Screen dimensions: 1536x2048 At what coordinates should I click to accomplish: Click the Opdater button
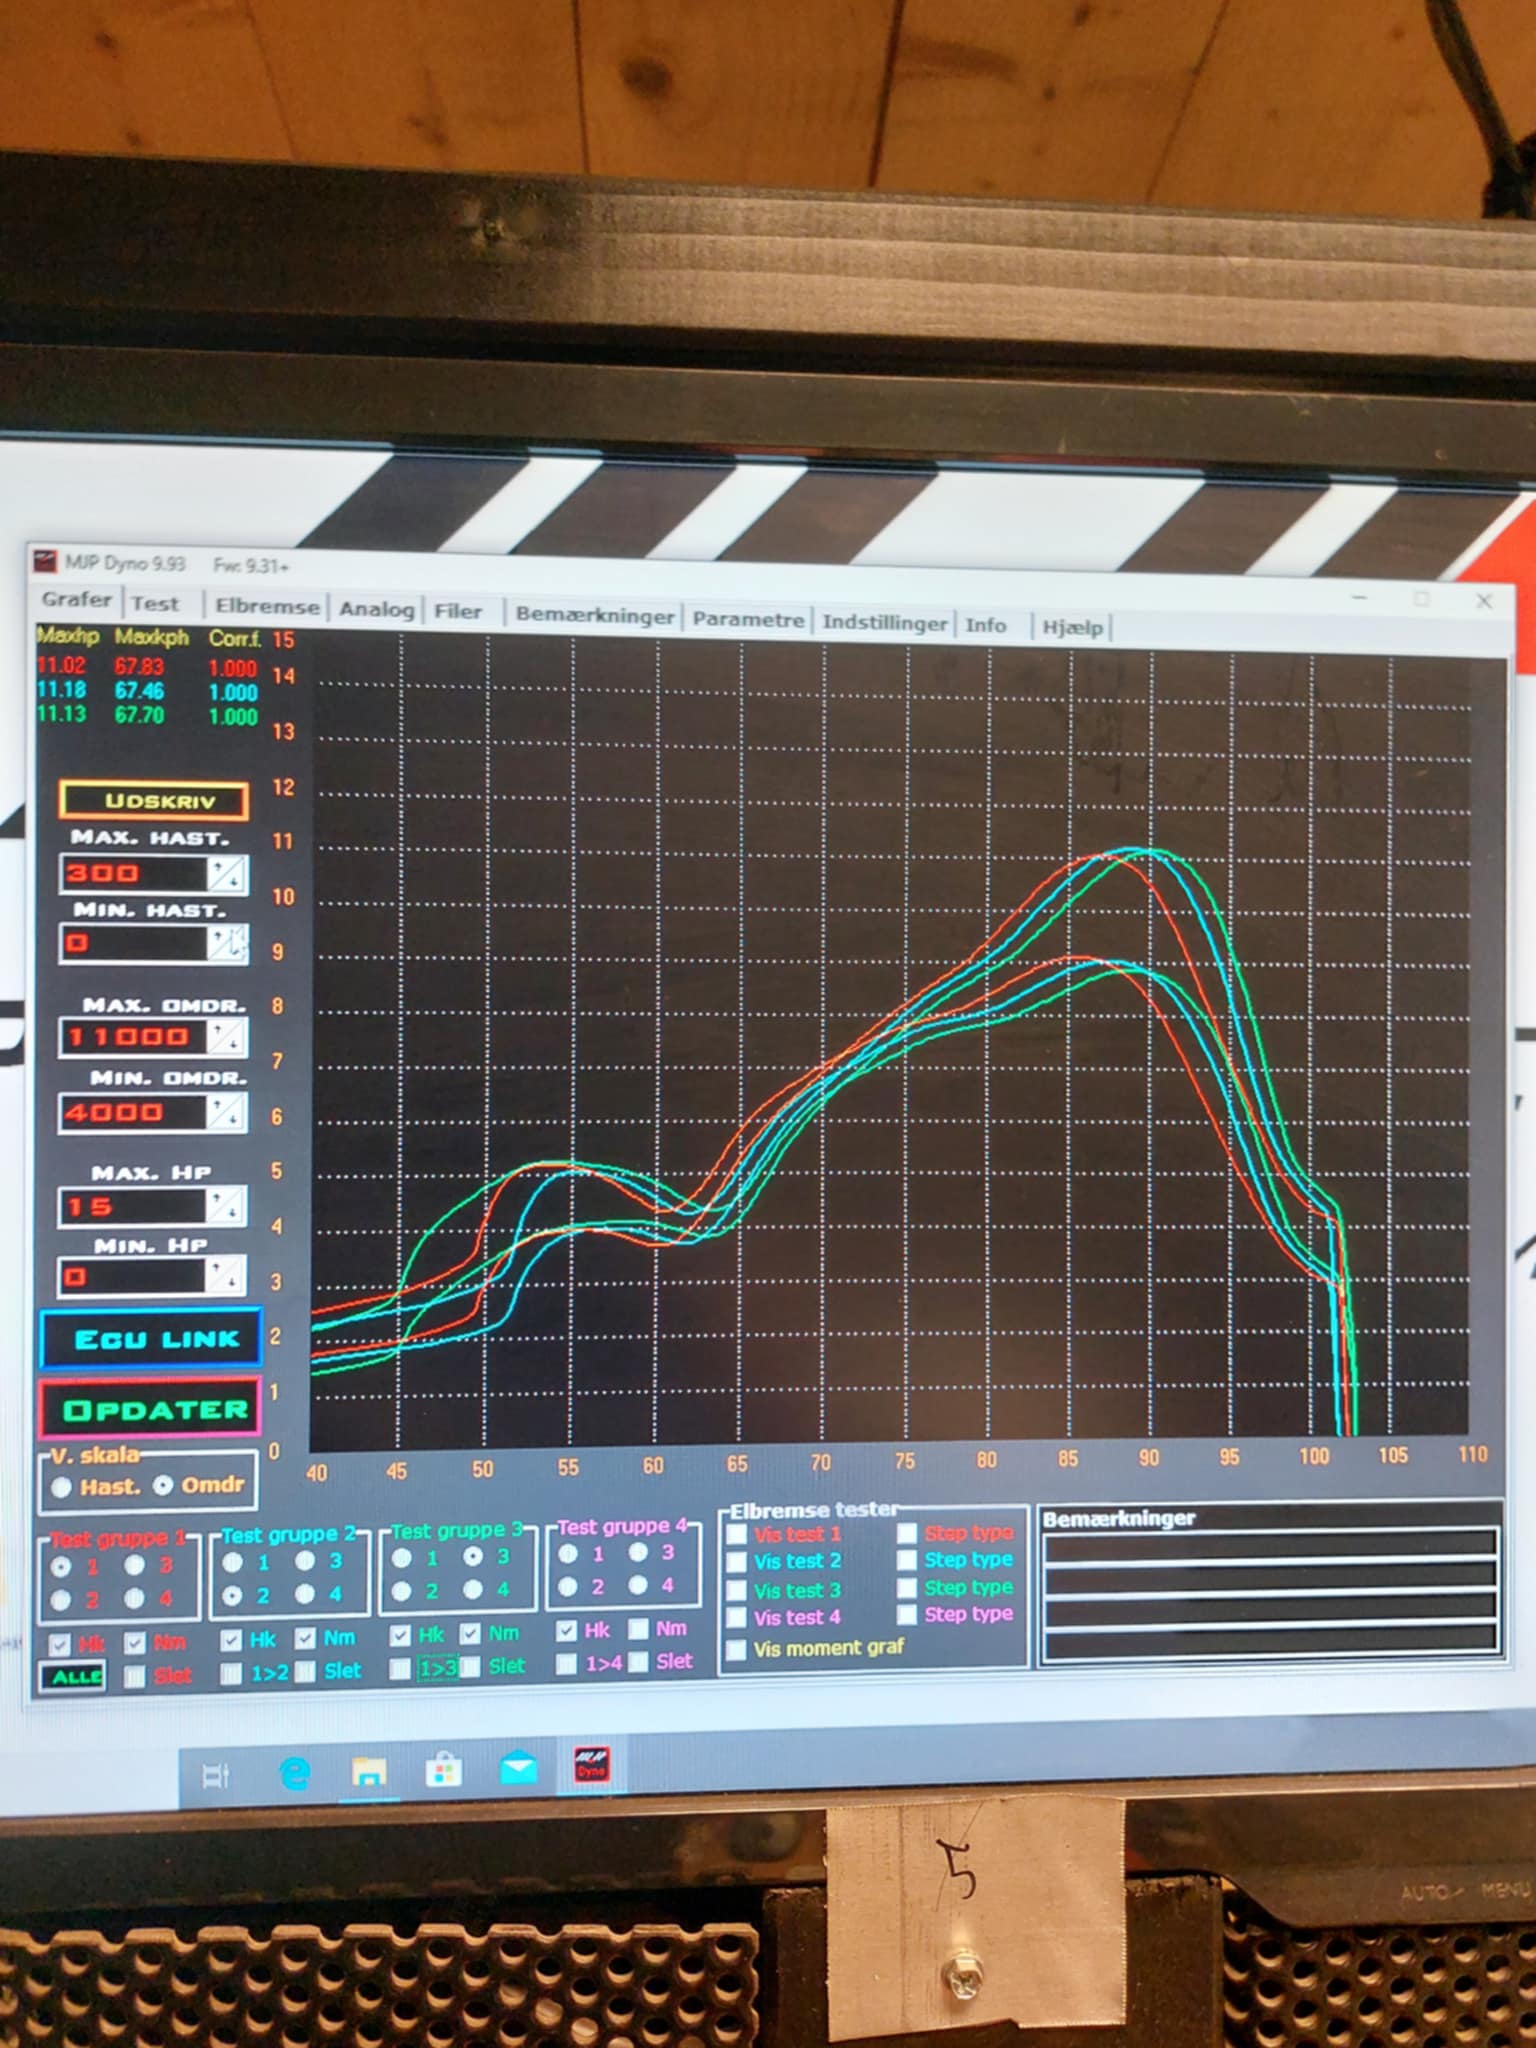[151, 1410]
